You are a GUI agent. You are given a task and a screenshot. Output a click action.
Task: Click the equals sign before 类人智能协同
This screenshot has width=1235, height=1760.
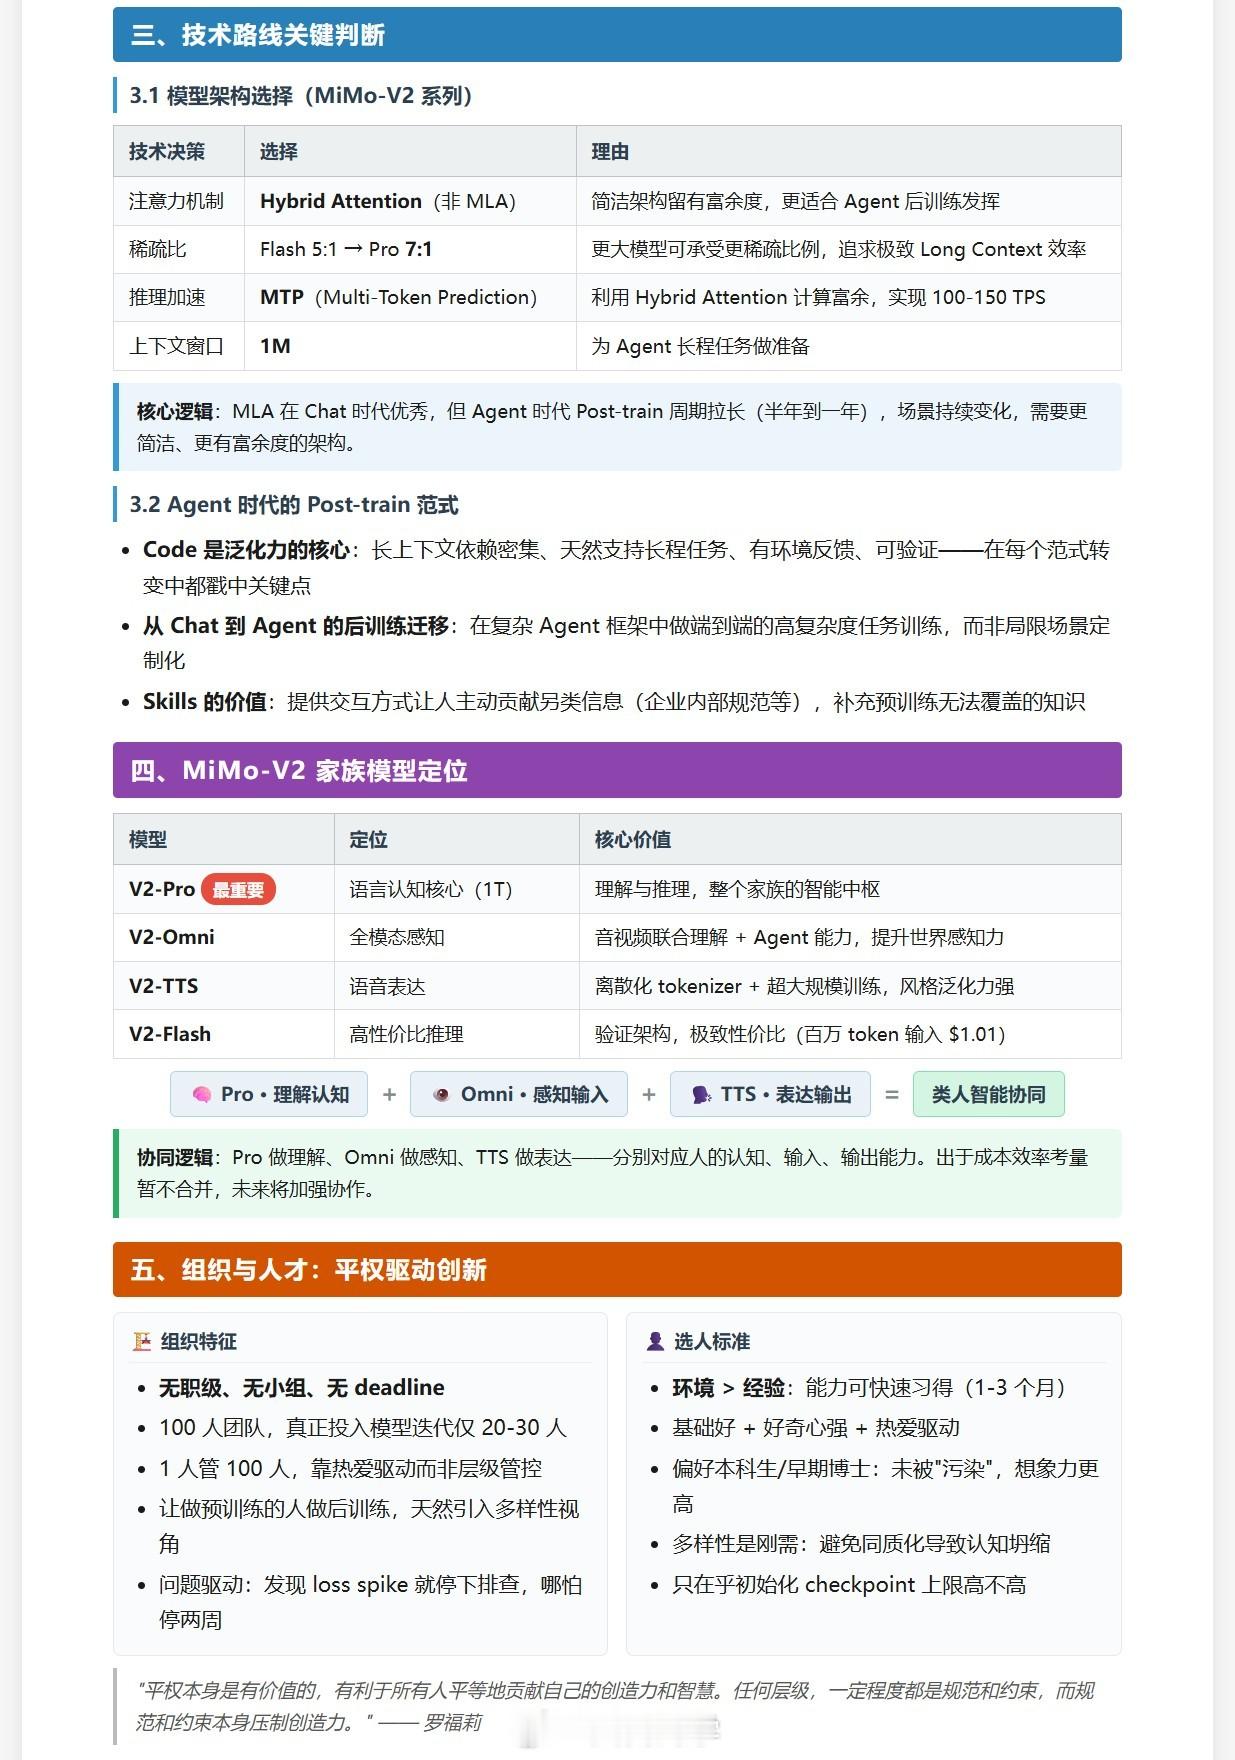[892, 1095]
